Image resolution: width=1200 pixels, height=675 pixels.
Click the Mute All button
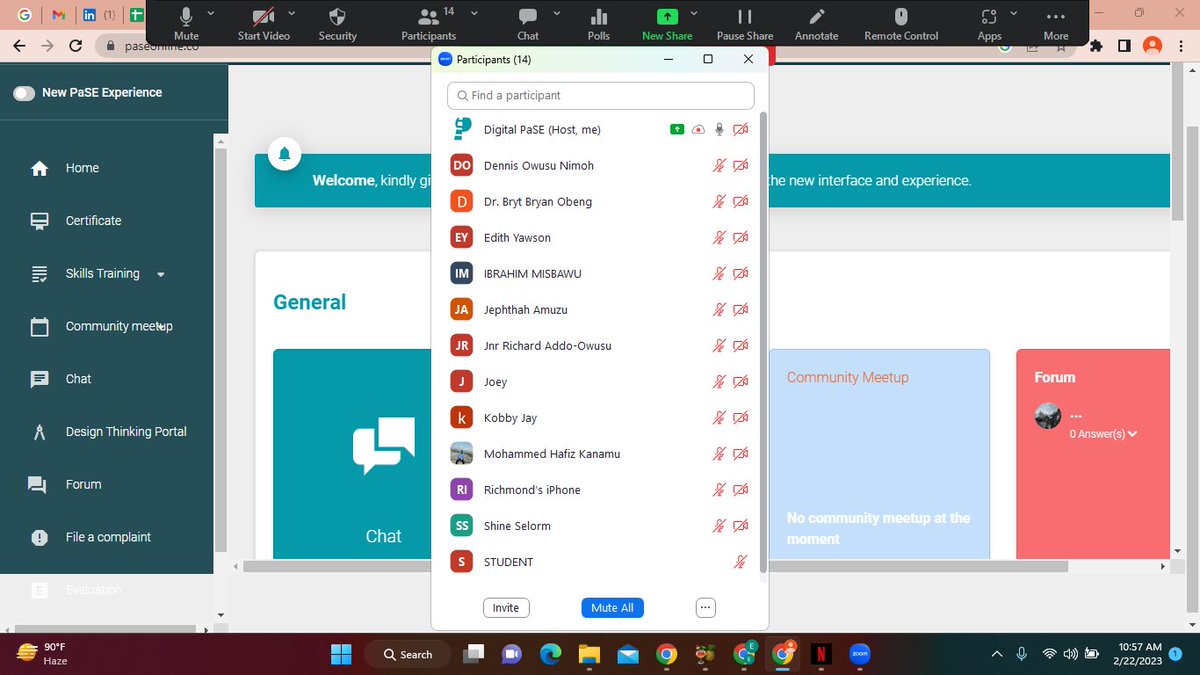point(612,608)
